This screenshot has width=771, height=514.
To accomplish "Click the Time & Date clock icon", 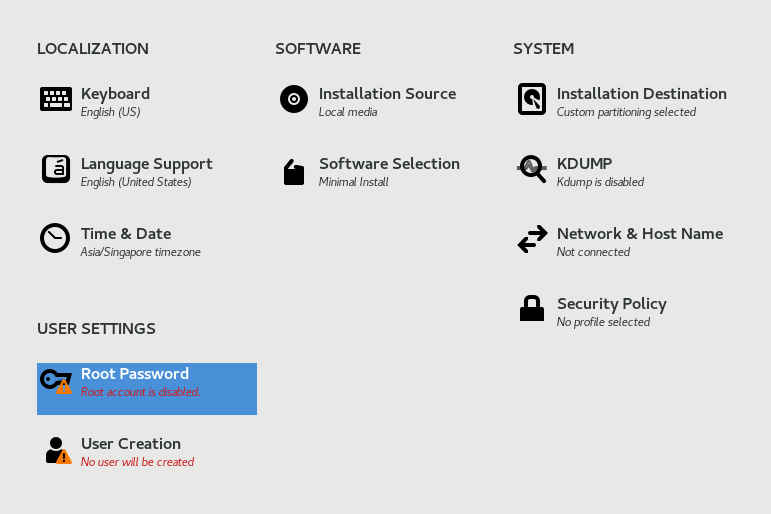I will pos(55,238).
